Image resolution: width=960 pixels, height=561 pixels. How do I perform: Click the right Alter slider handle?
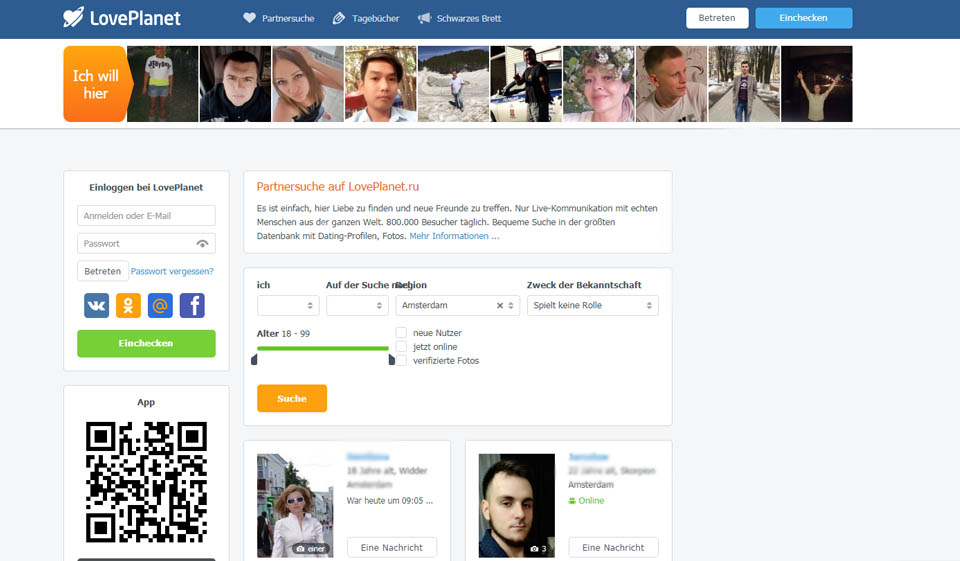click(391, 358)
